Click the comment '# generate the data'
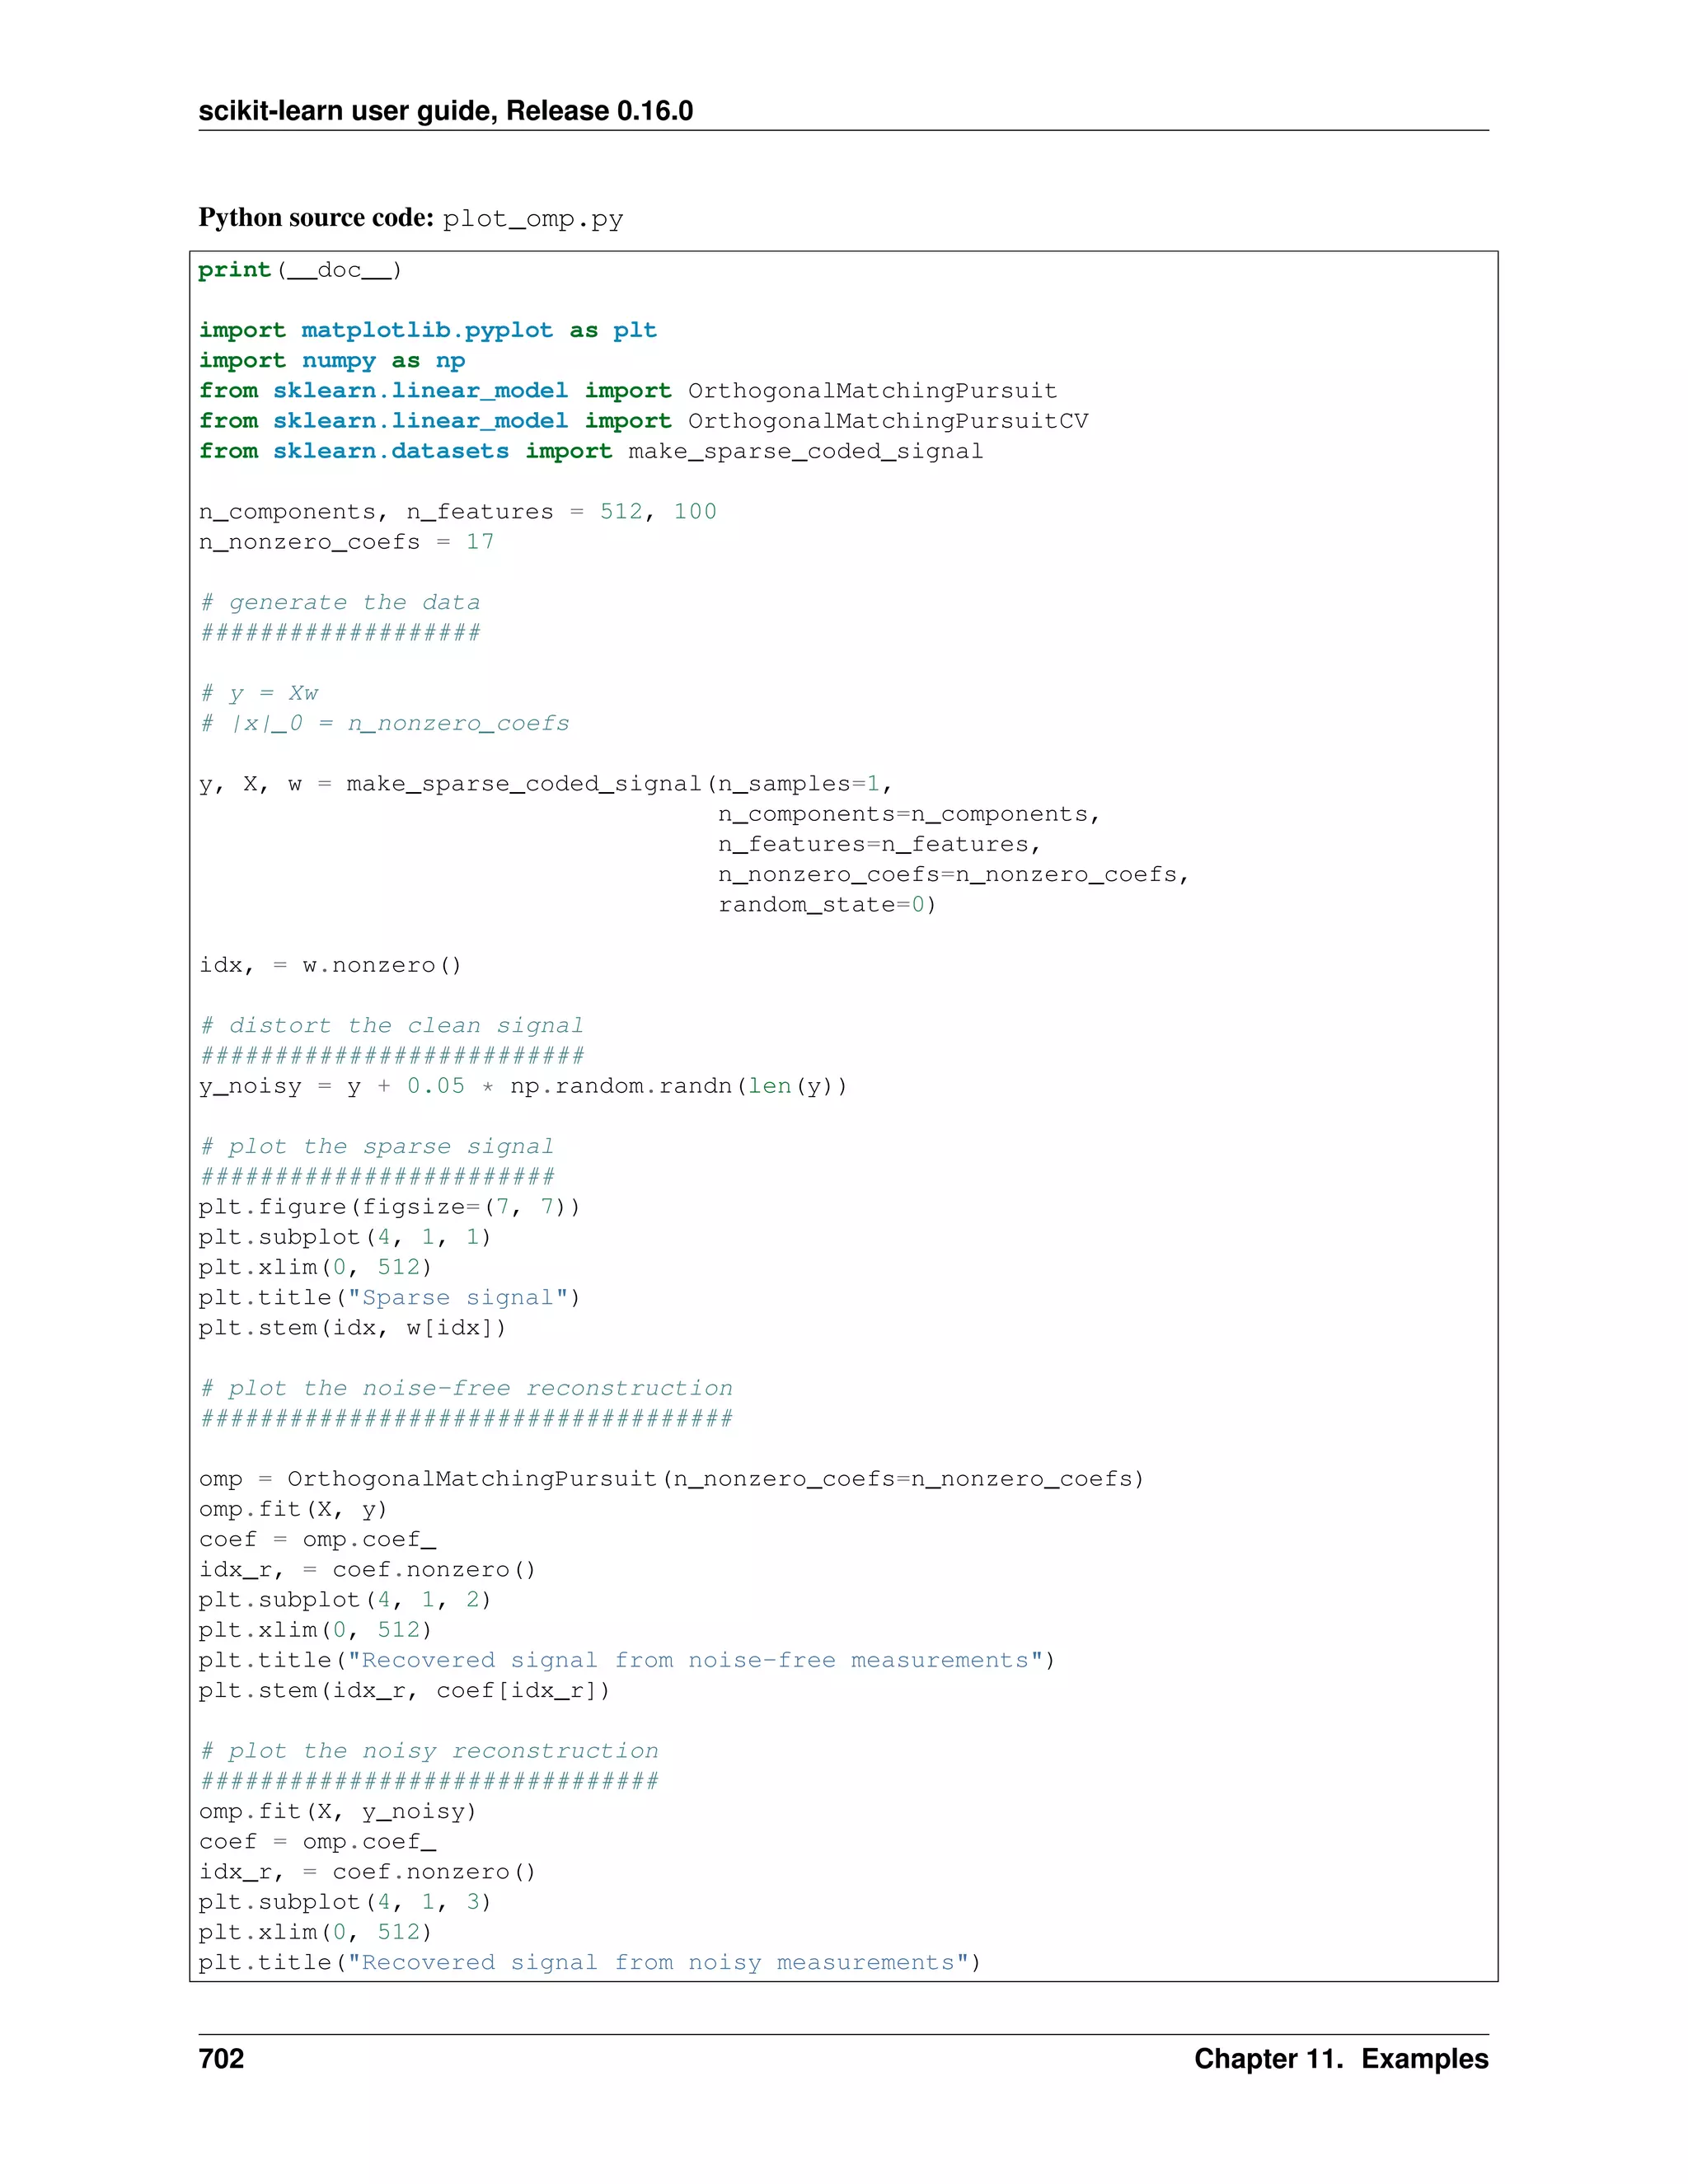 (340, 603)
